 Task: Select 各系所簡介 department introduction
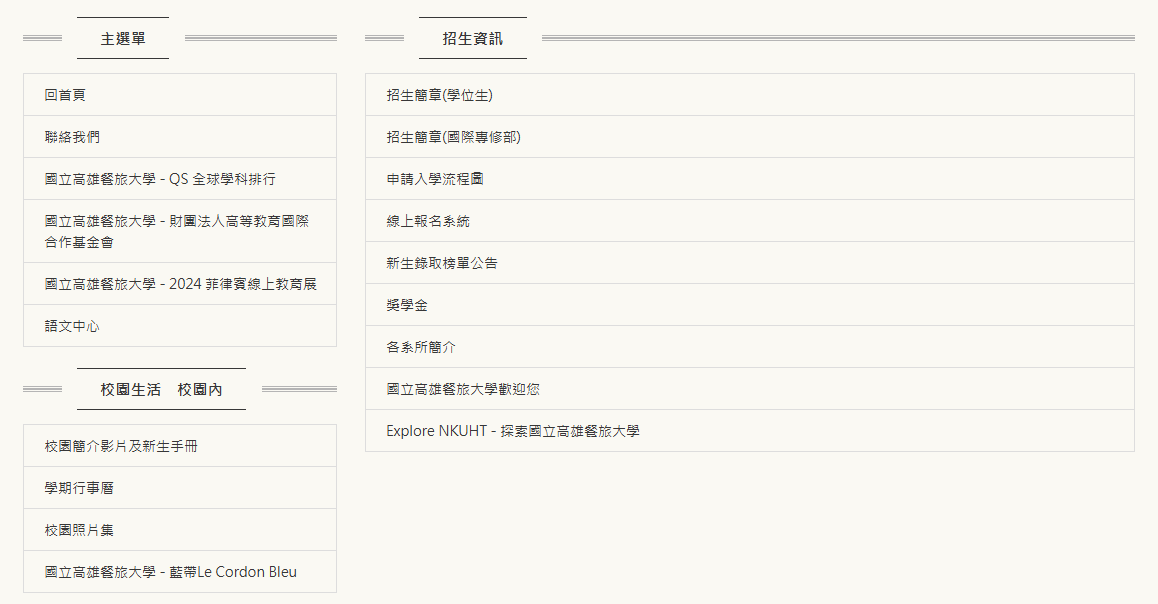[421, 347]
